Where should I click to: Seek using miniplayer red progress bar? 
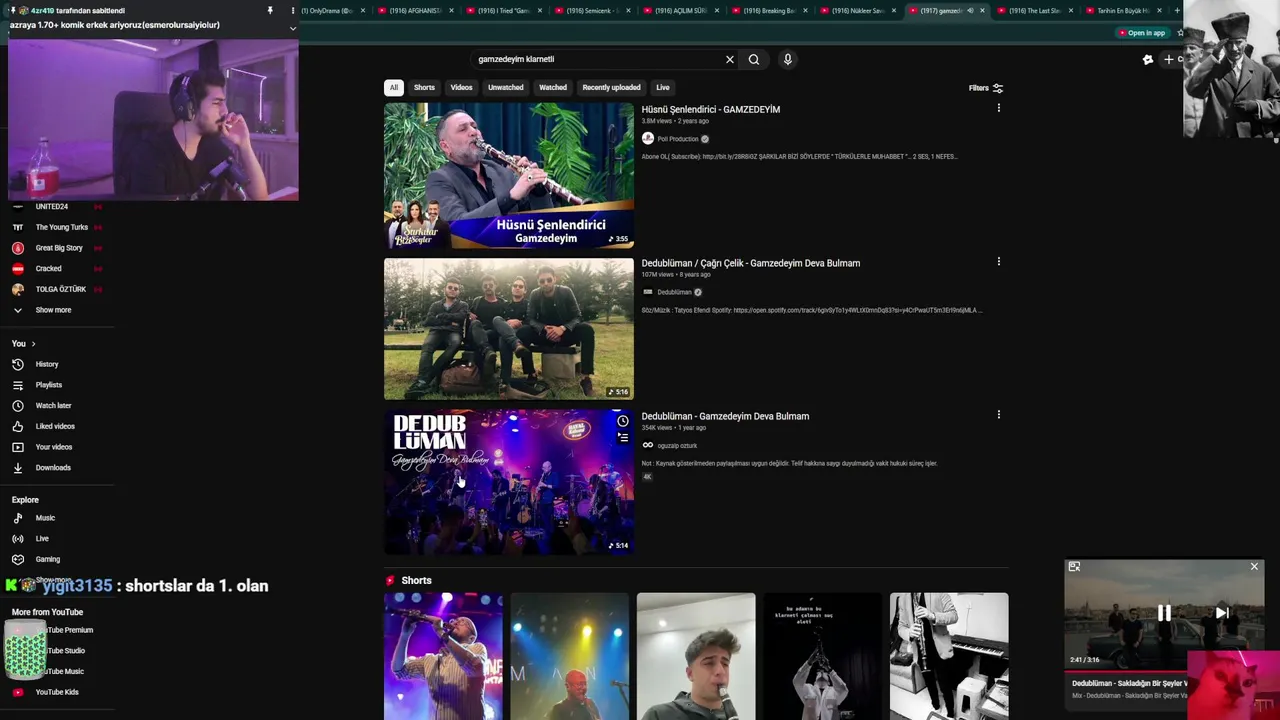tap(1125, 672)
